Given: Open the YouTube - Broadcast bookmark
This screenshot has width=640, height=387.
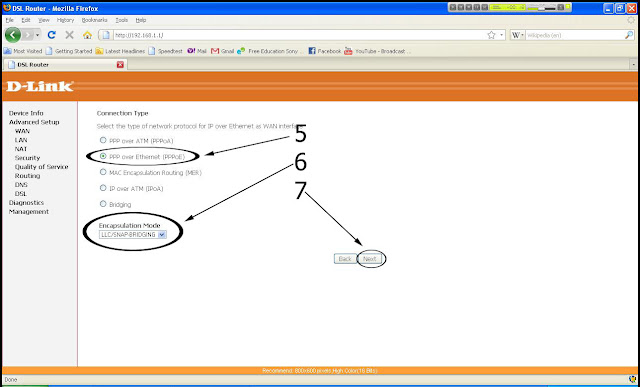Looking at the screenshot, I should [x=378, y=51].
